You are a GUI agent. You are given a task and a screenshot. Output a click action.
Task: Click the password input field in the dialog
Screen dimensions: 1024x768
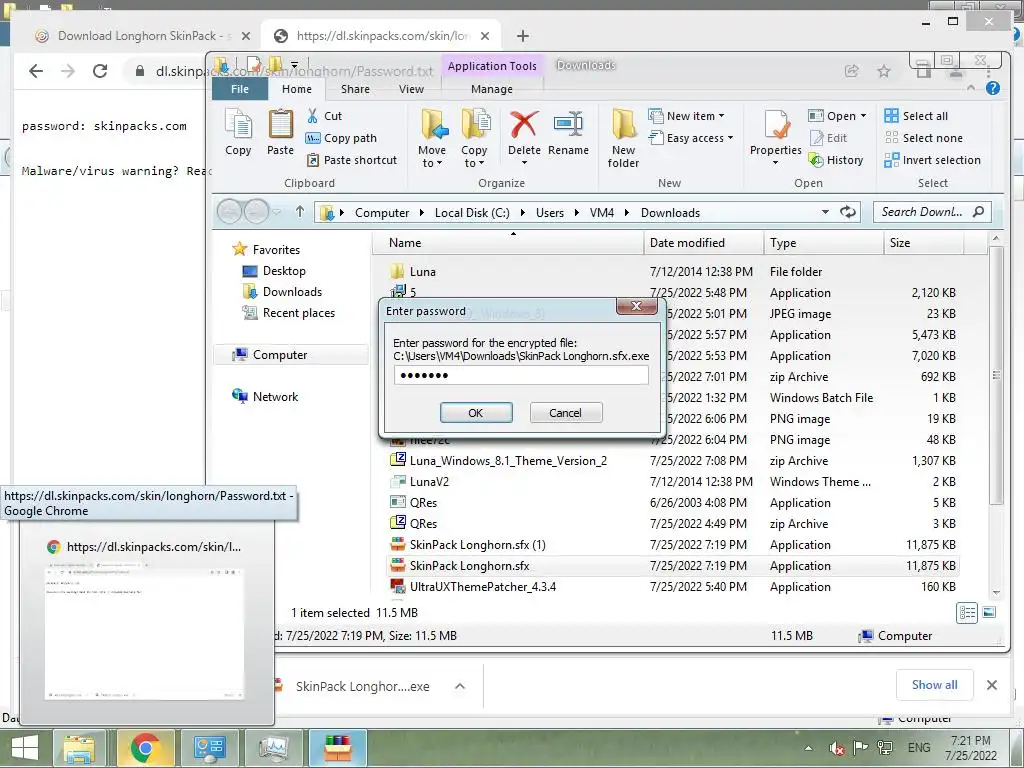[521, 375]
